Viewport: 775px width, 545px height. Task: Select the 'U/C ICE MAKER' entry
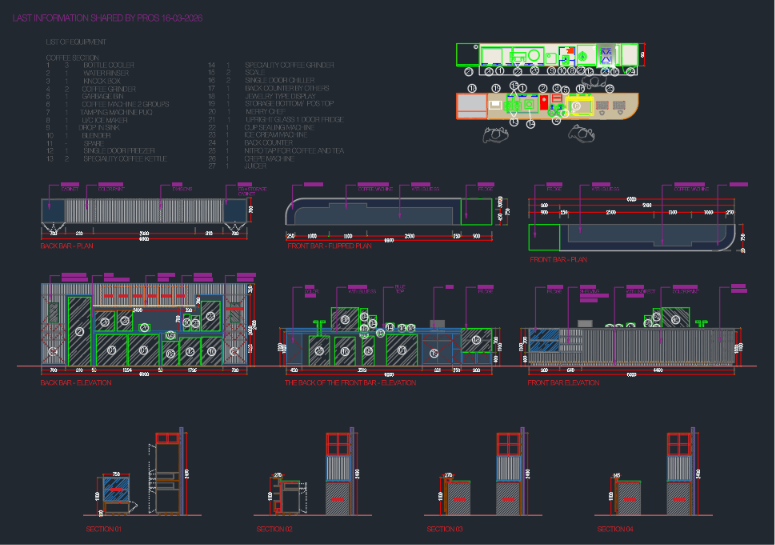86,120
